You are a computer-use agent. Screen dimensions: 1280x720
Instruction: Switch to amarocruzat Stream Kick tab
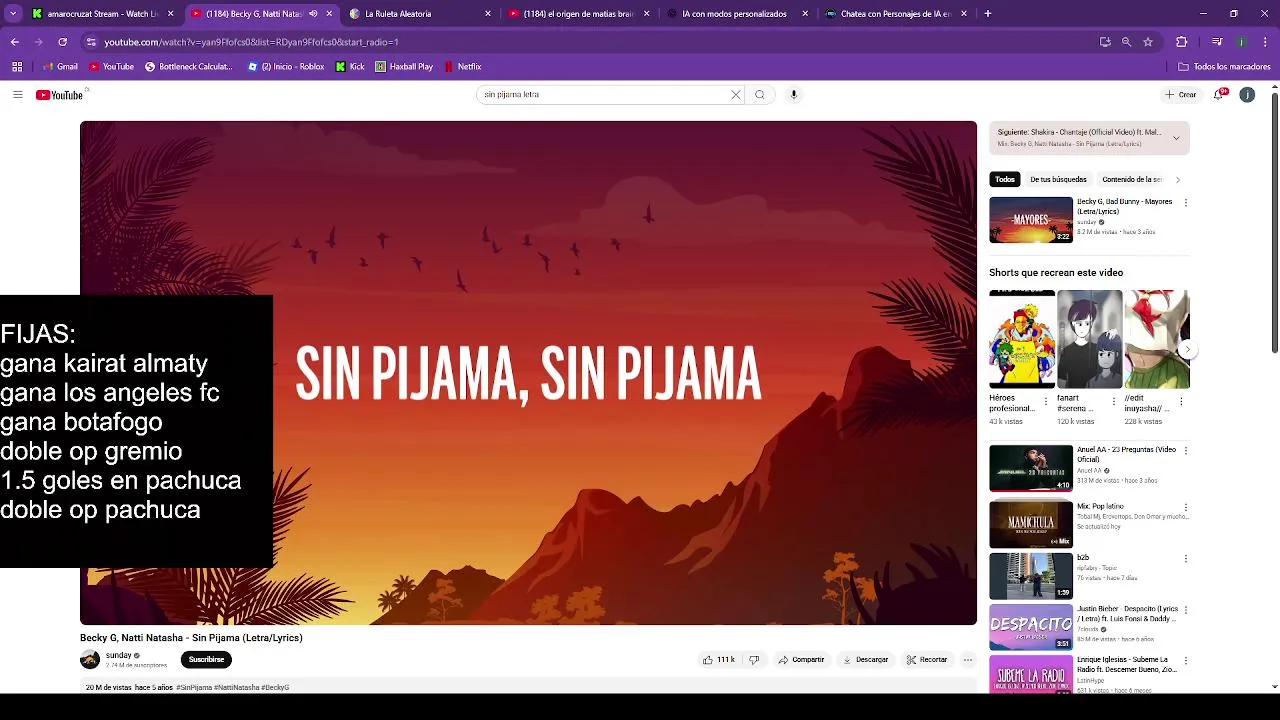(x=102, y=14)
